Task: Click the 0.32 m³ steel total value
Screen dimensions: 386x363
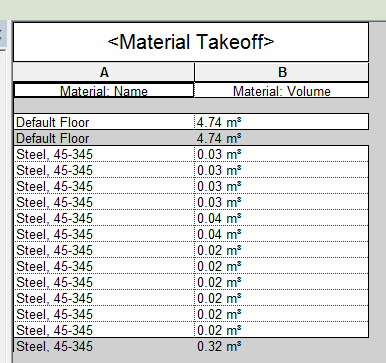Action: pyautogui.click(x=219, y=346)
